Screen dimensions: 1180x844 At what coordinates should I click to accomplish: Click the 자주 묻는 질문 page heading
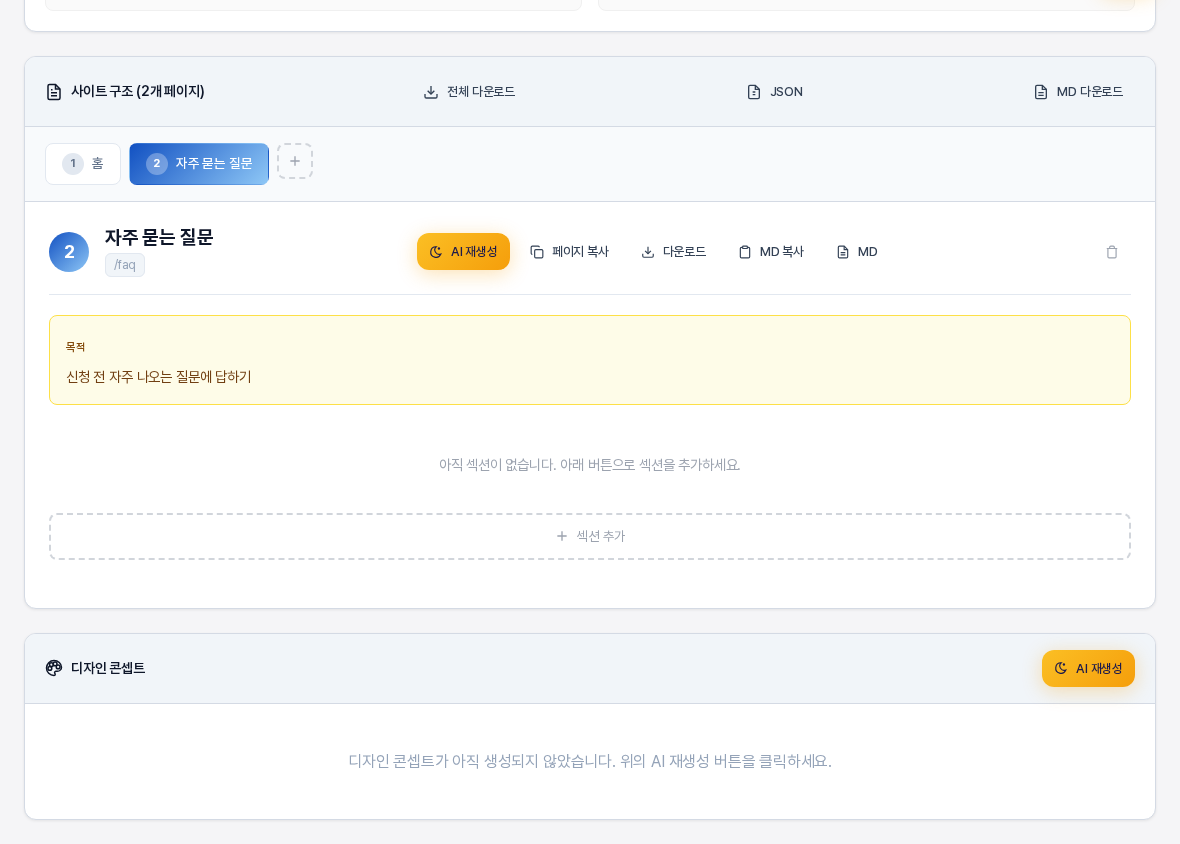tap(159, 238)
